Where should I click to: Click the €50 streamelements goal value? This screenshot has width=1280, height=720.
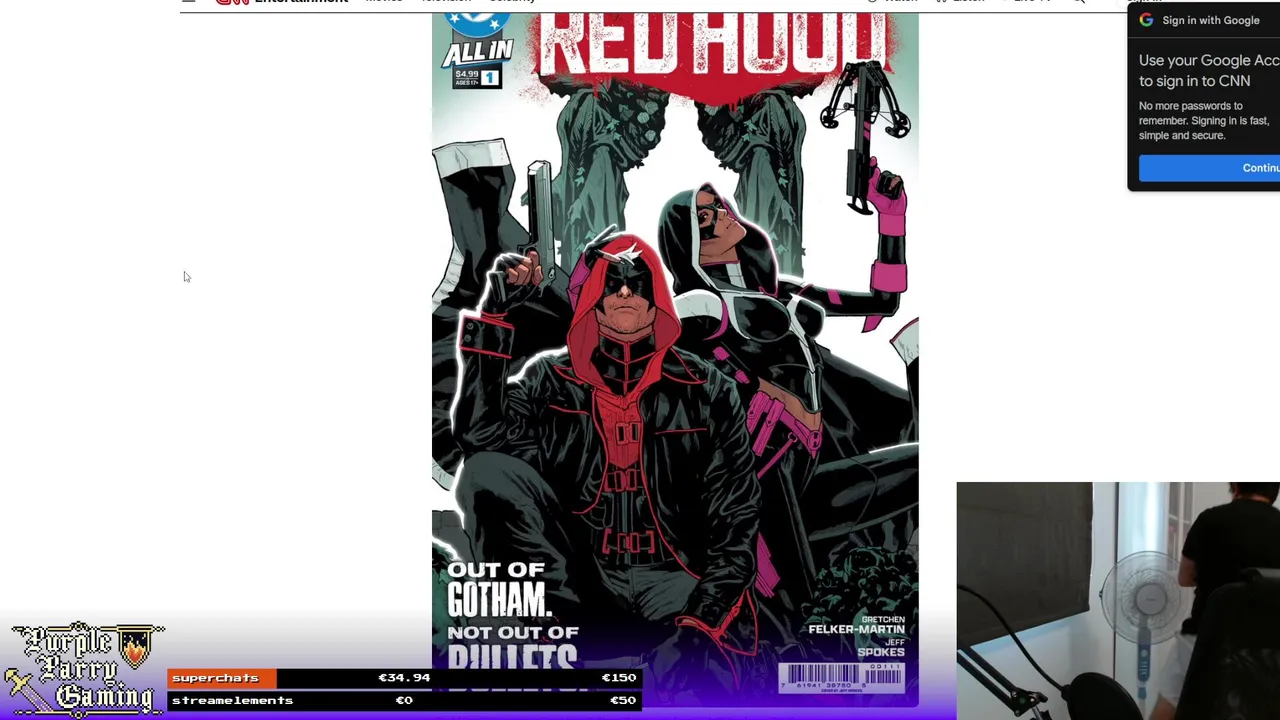(x=622, y=700)
